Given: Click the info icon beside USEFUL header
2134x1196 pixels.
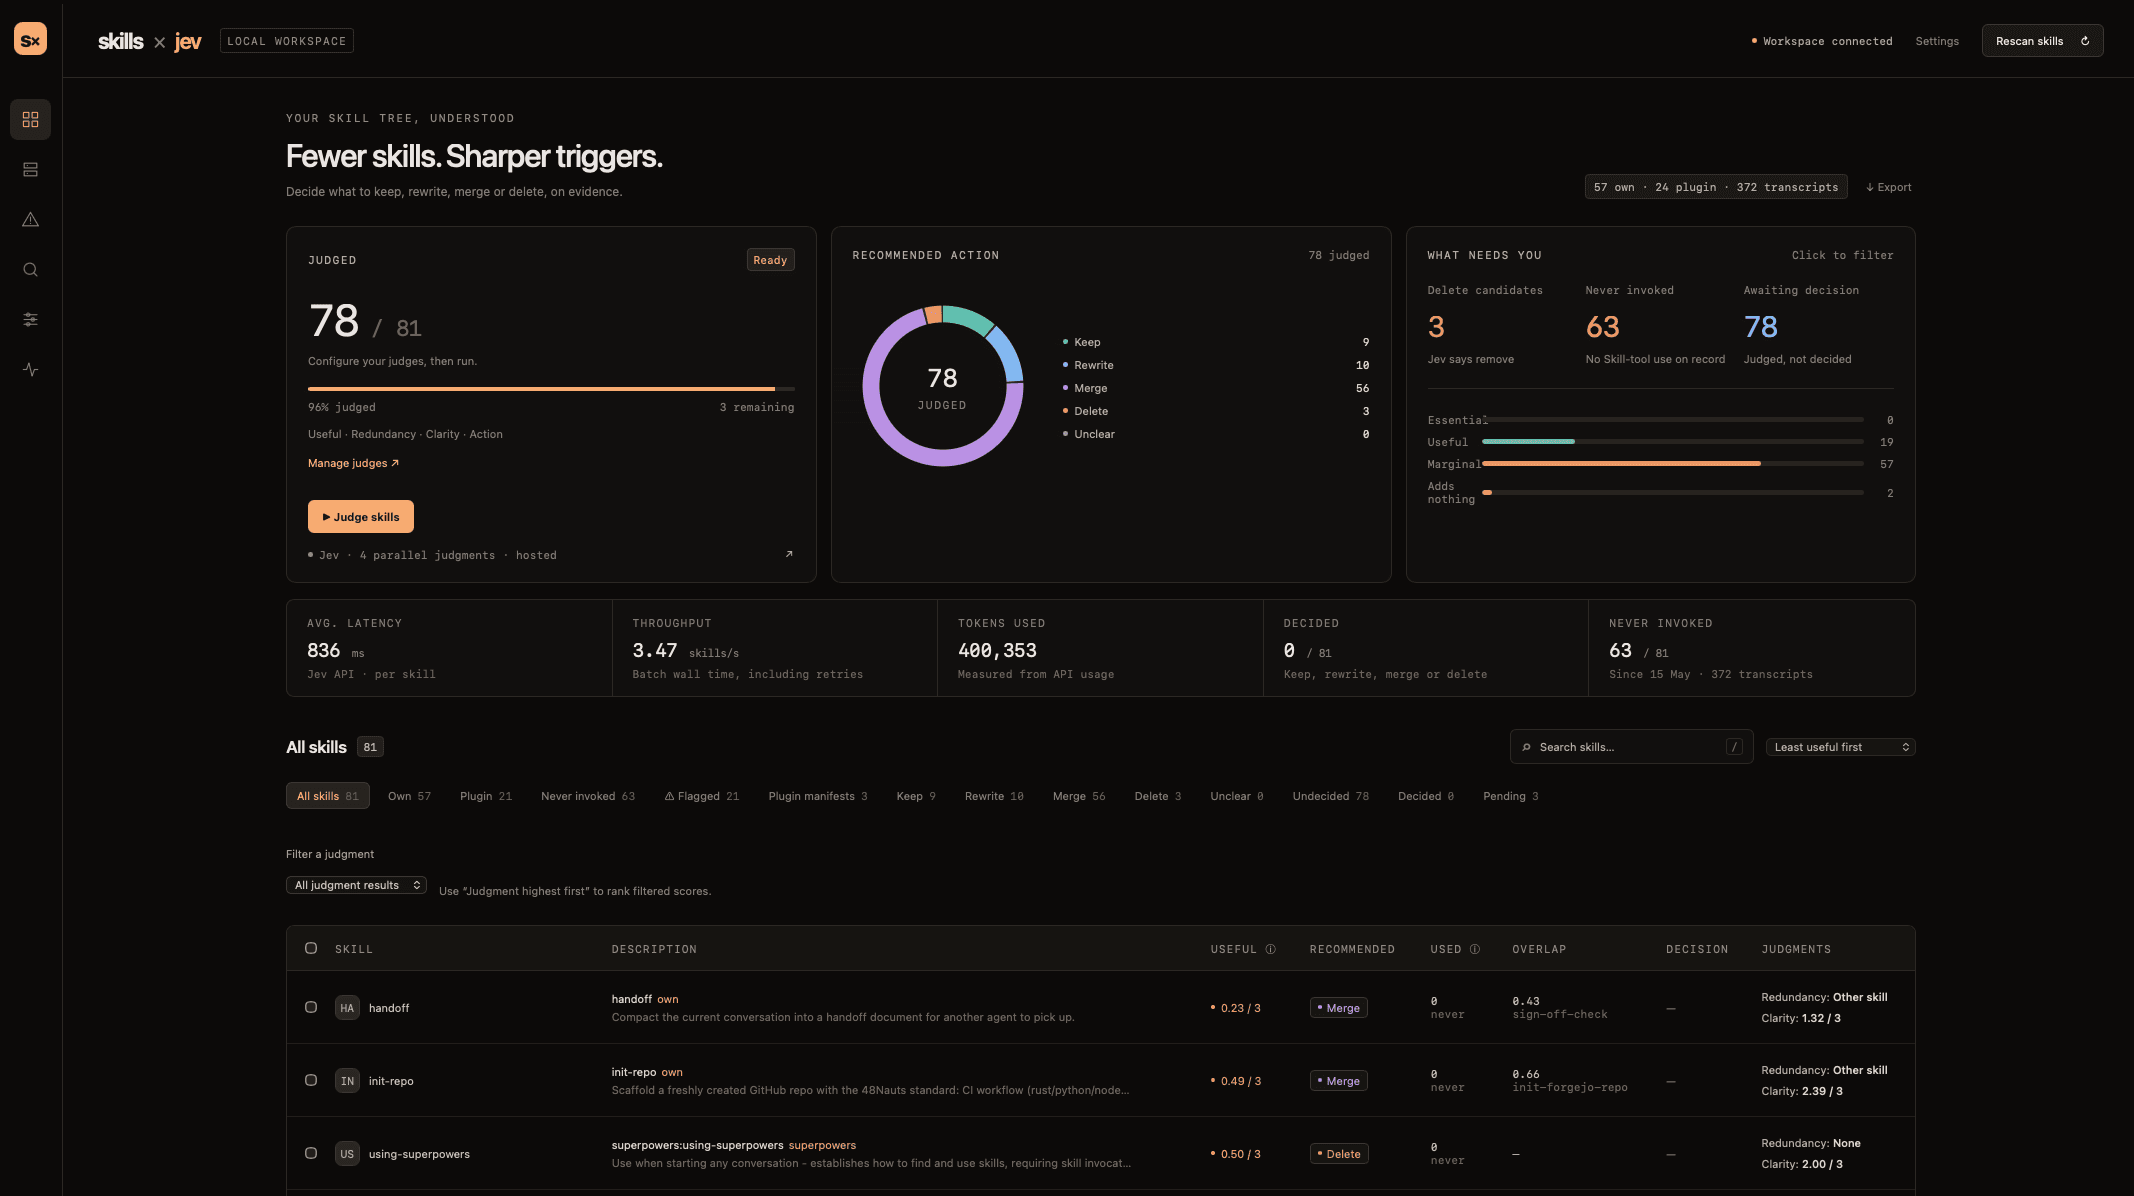Looking at the screenshot, I should click(1270, 949).
